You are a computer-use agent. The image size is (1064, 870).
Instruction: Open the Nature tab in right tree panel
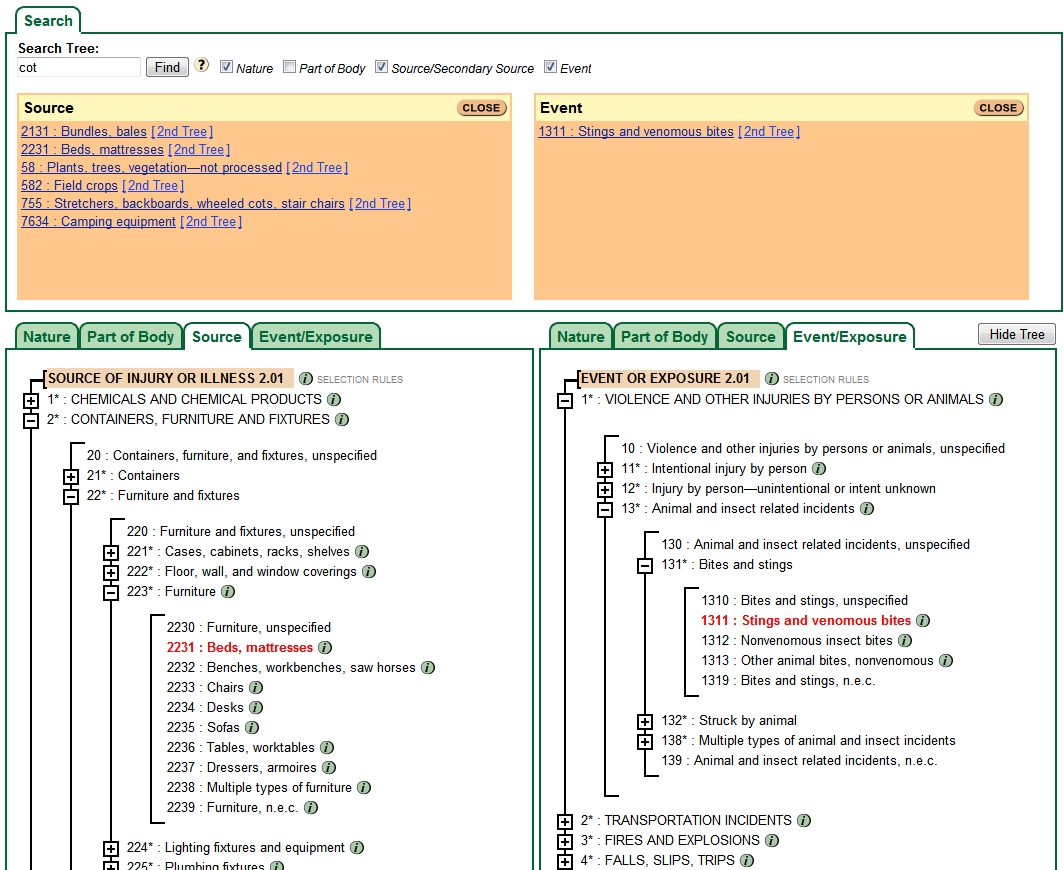tap(580, 337)
